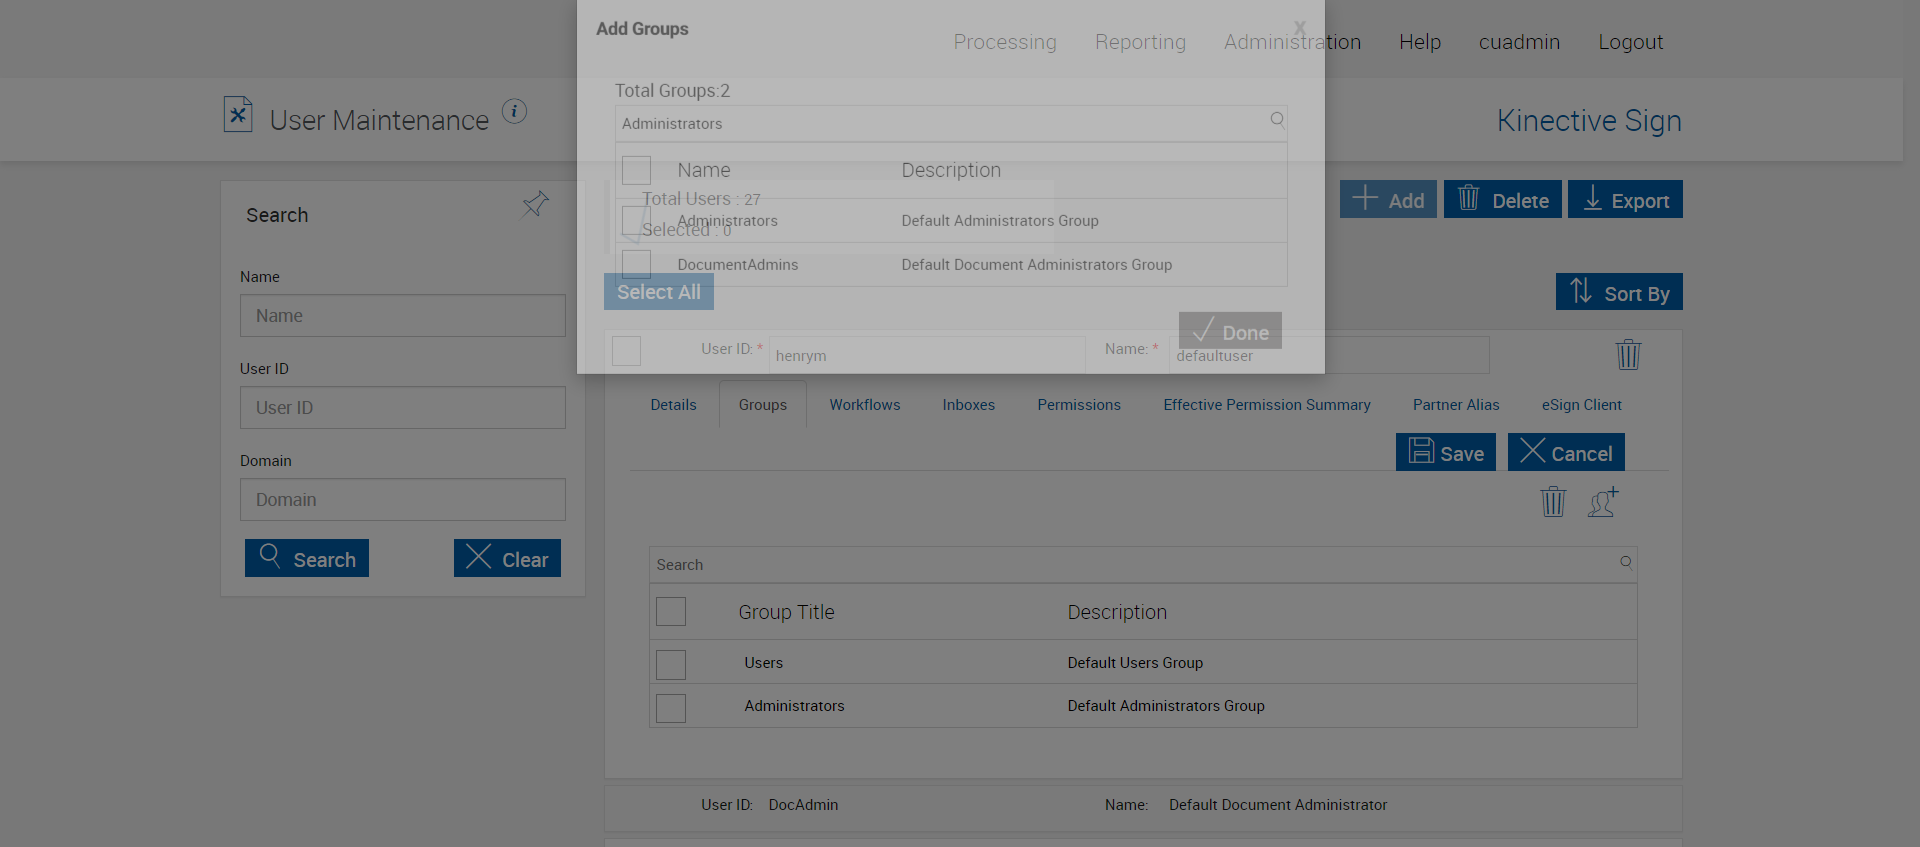Tick the checkbox beside the Group Title header

point(671,612)
